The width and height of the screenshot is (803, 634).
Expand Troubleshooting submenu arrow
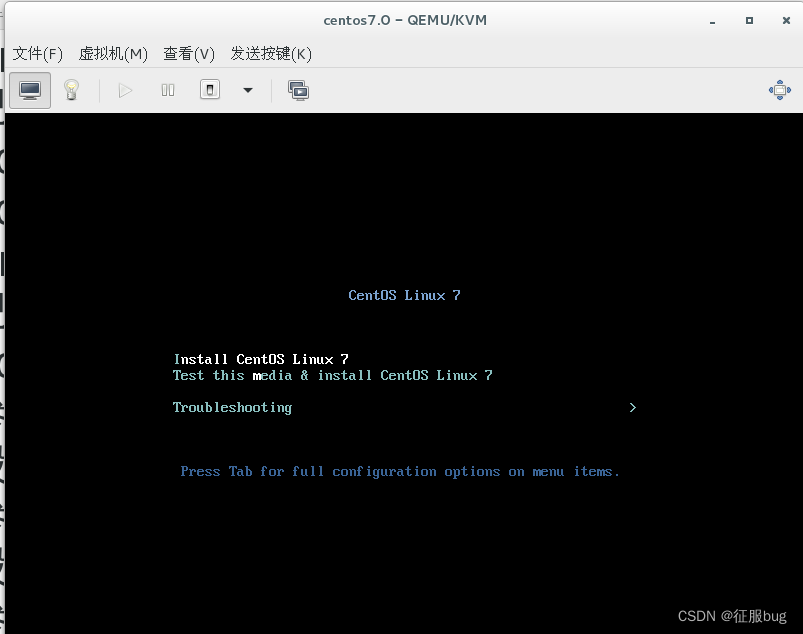click(x=632, y=408)
